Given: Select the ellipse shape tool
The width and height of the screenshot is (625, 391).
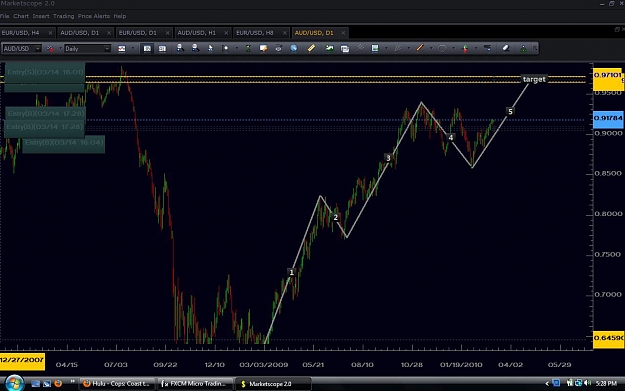Looking at the screenshot, I should click(x=442, y=48).
